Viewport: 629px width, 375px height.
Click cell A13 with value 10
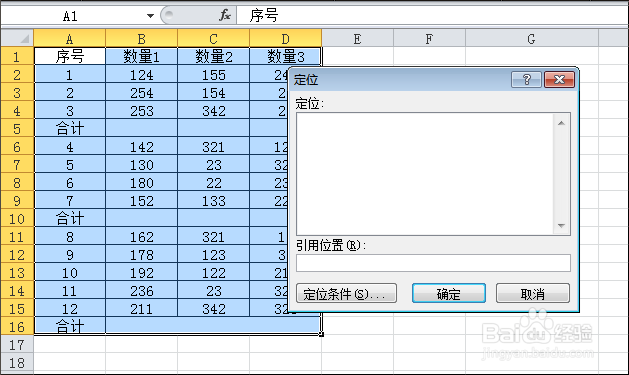coord(70,273)
